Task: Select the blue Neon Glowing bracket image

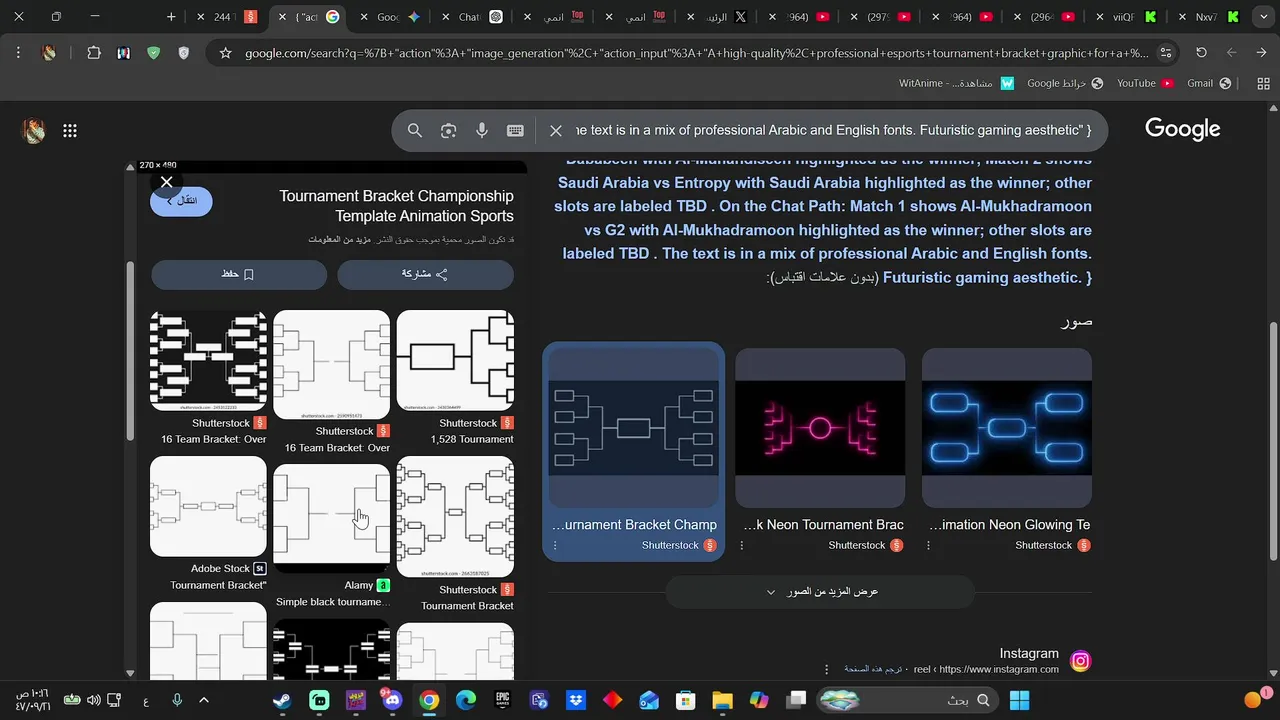Action: click(x=1007, y=428)
